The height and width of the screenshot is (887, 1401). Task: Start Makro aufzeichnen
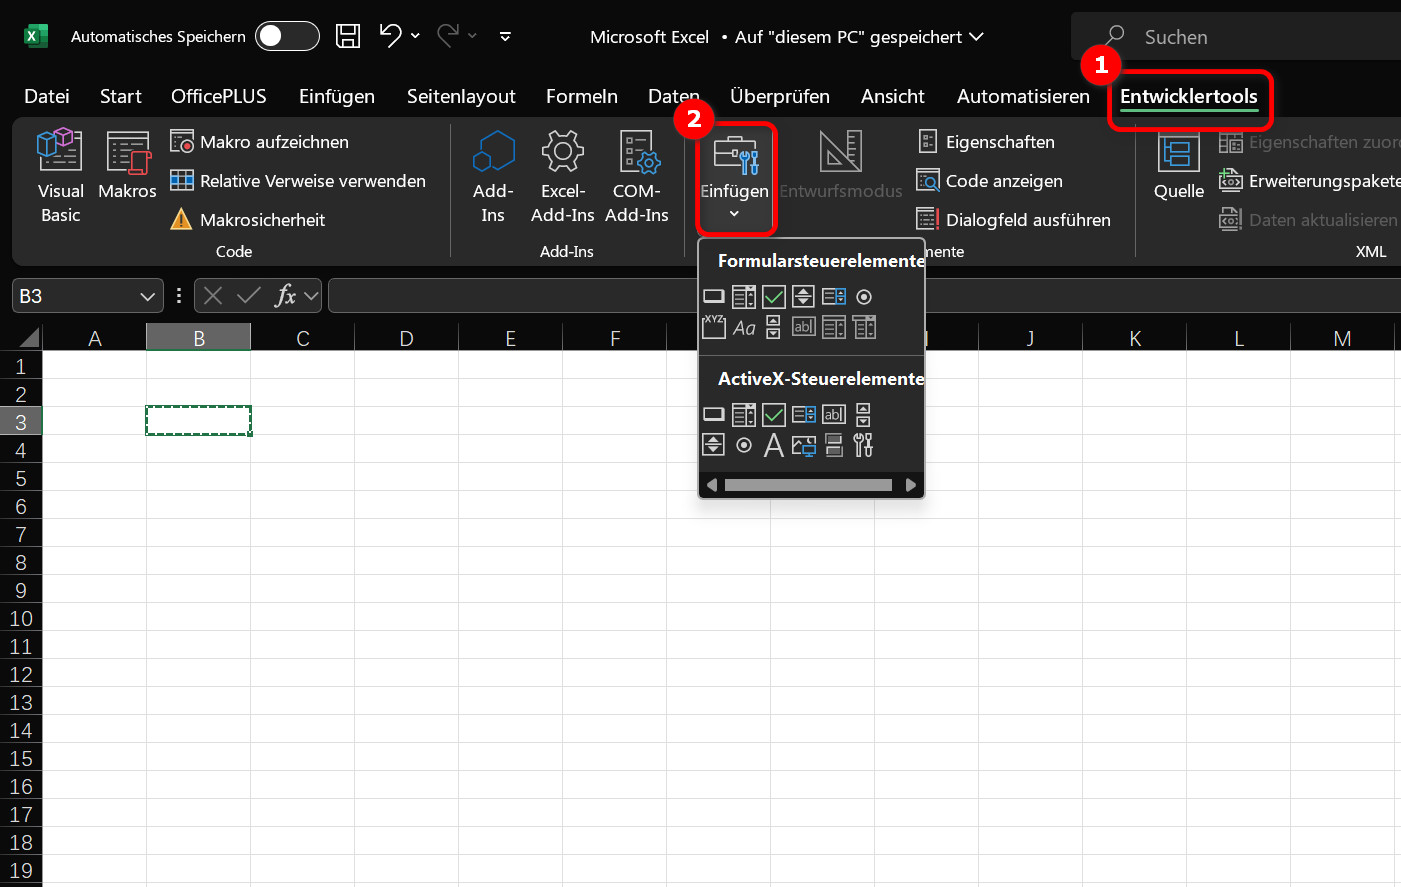260,142
